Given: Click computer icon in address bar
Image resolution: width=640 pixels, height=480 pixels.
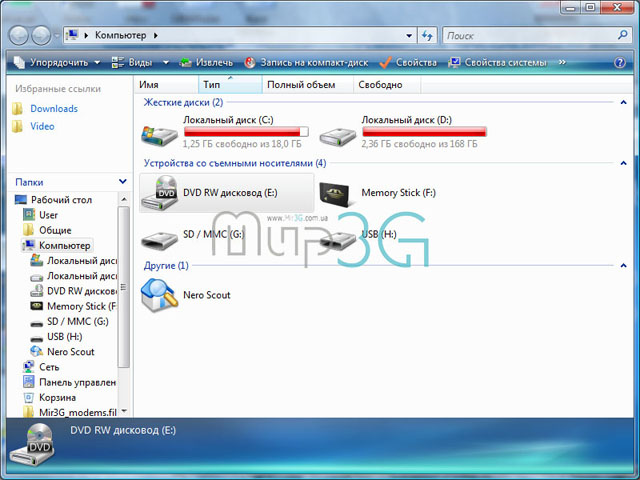Looking at the screenshot, I should (72, 35).
